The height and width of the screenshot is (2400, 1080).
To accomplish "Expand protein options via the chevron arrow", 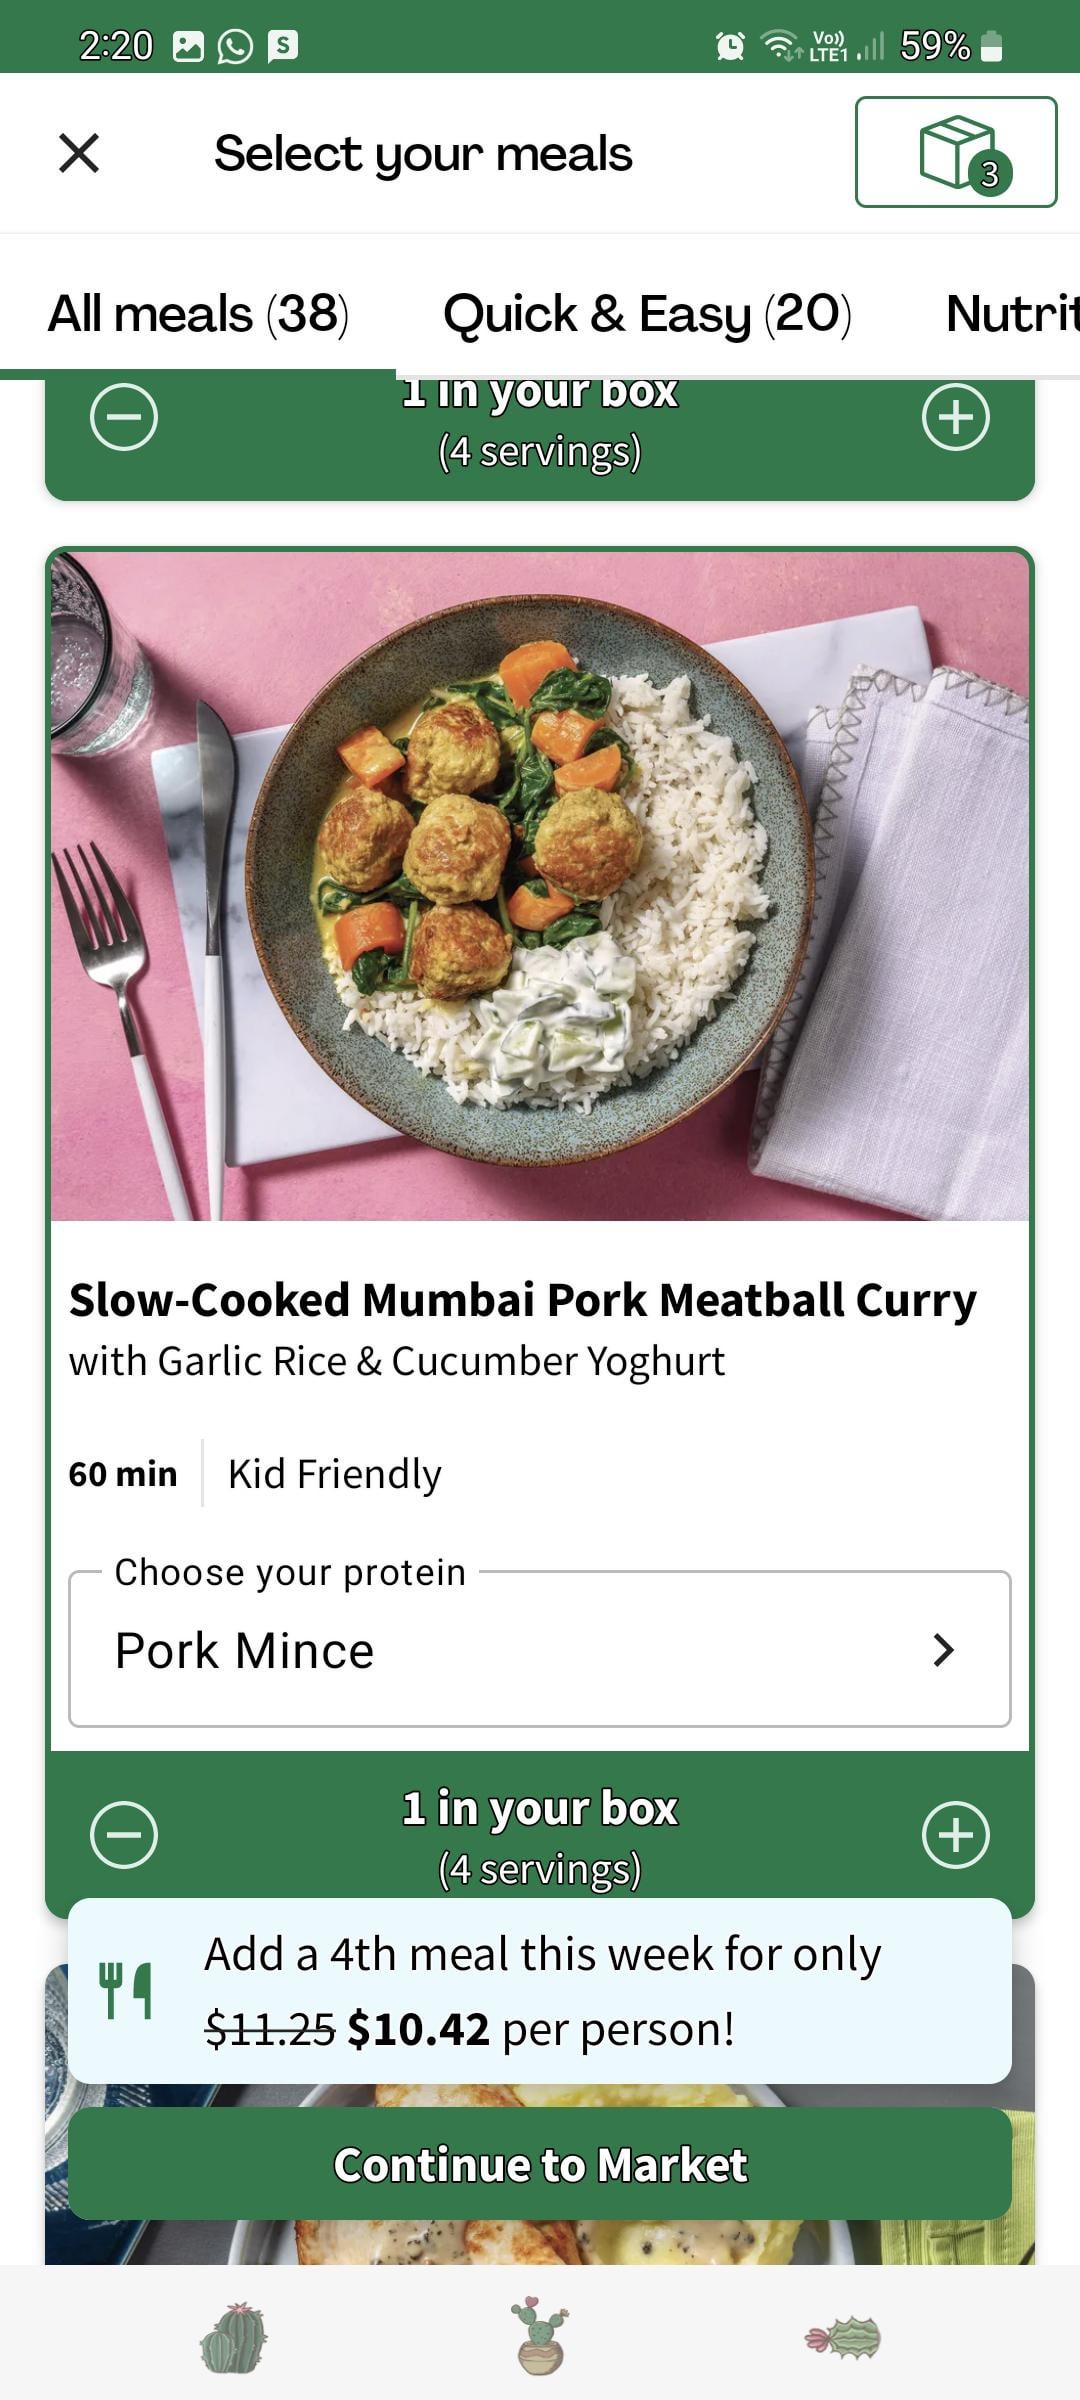I will (942, 1649).
